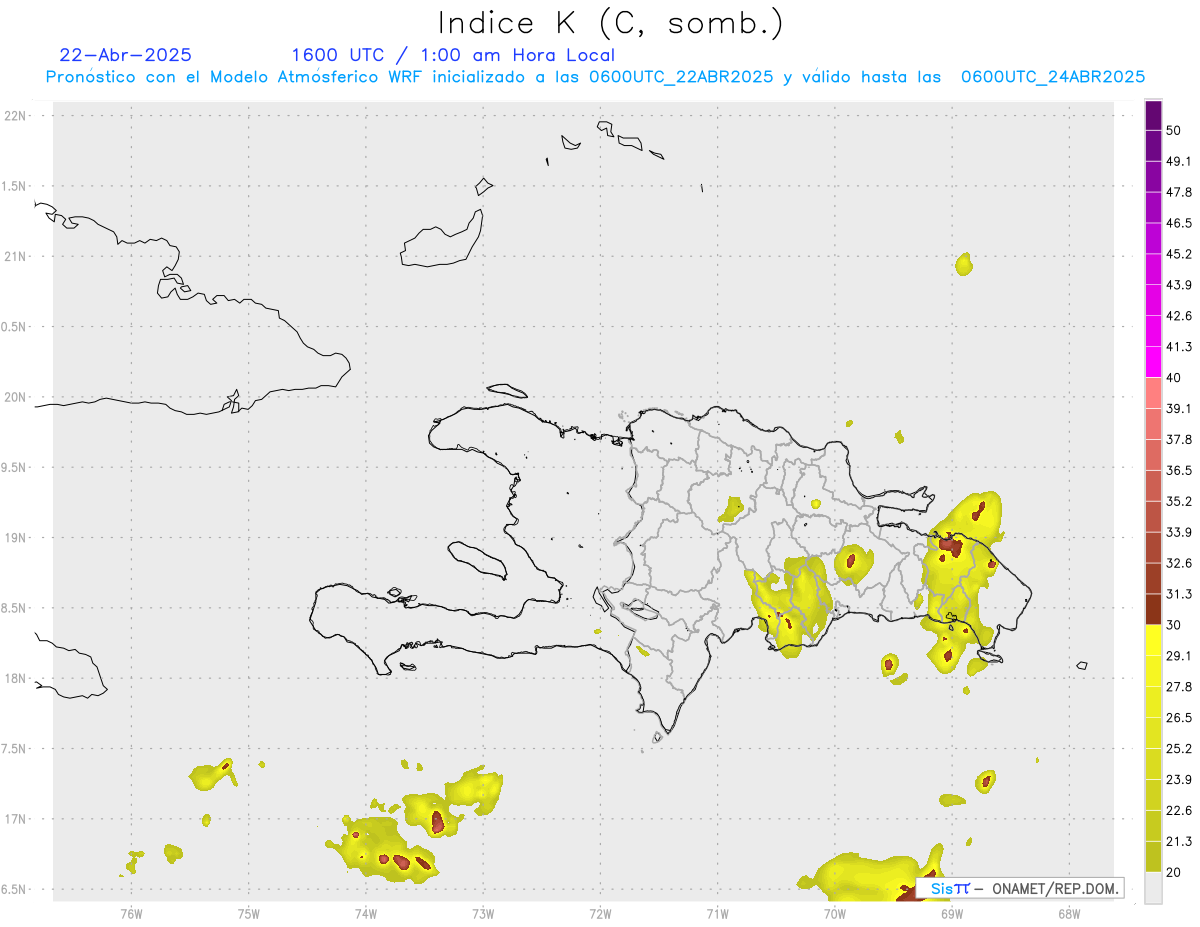This screenshot has height=927, width=1200.
Task: Click the "30" value on the color scale
Action: point(1174,625)
